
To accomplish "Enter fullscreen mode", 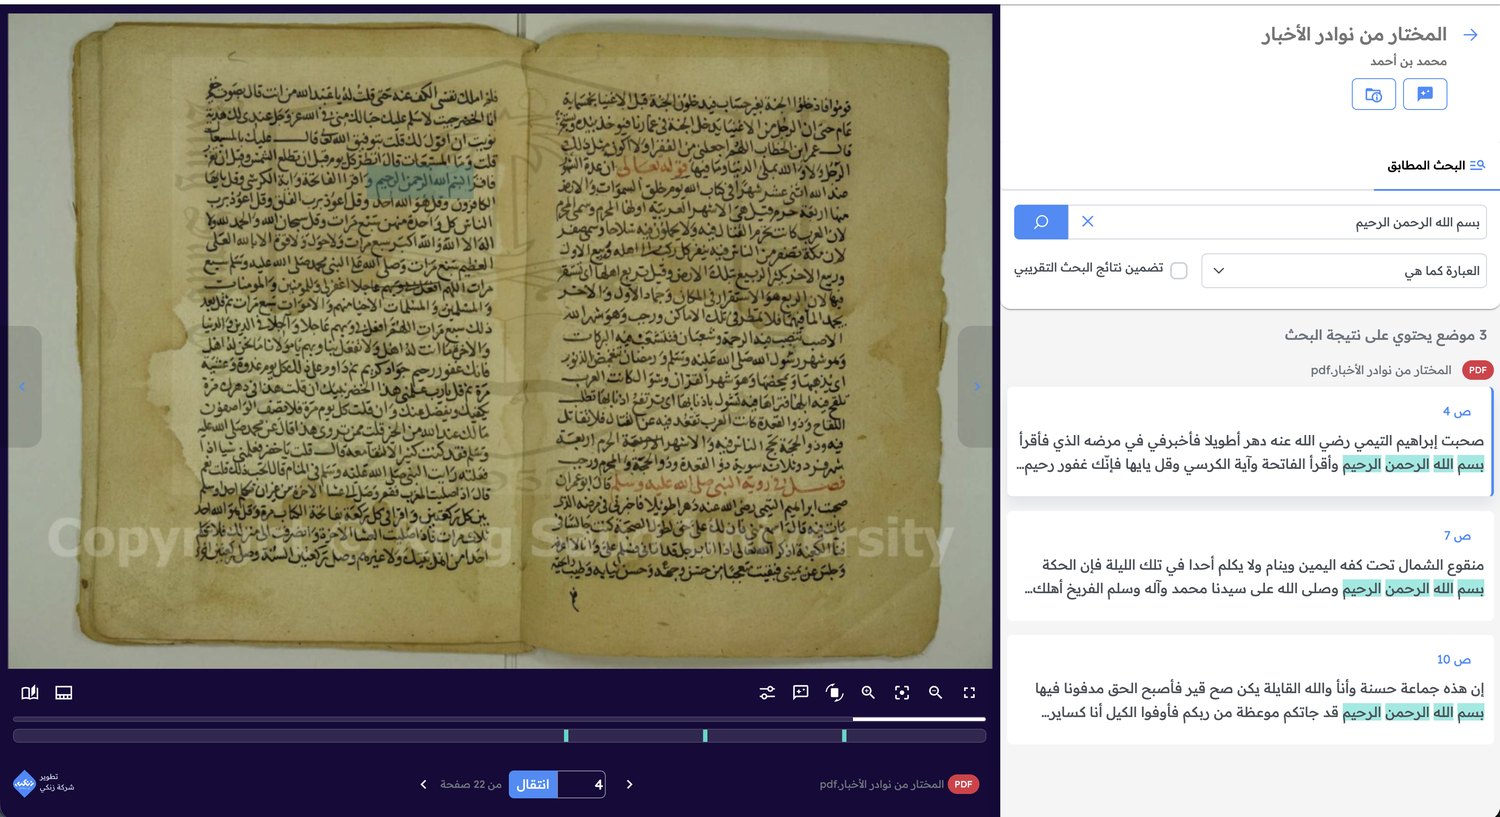I will (x=969, y=692).
